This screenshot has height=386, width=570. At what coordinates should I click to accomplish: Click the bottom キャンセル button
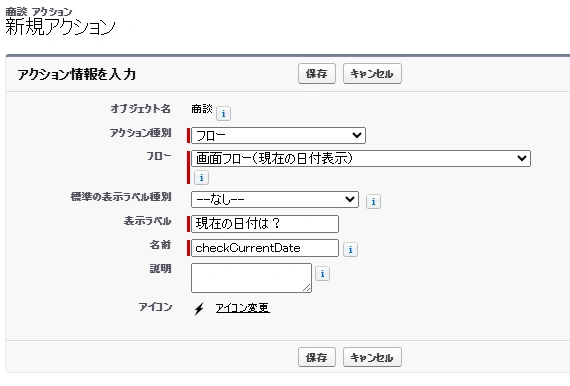pyautogui.click(x=372, y=357)
